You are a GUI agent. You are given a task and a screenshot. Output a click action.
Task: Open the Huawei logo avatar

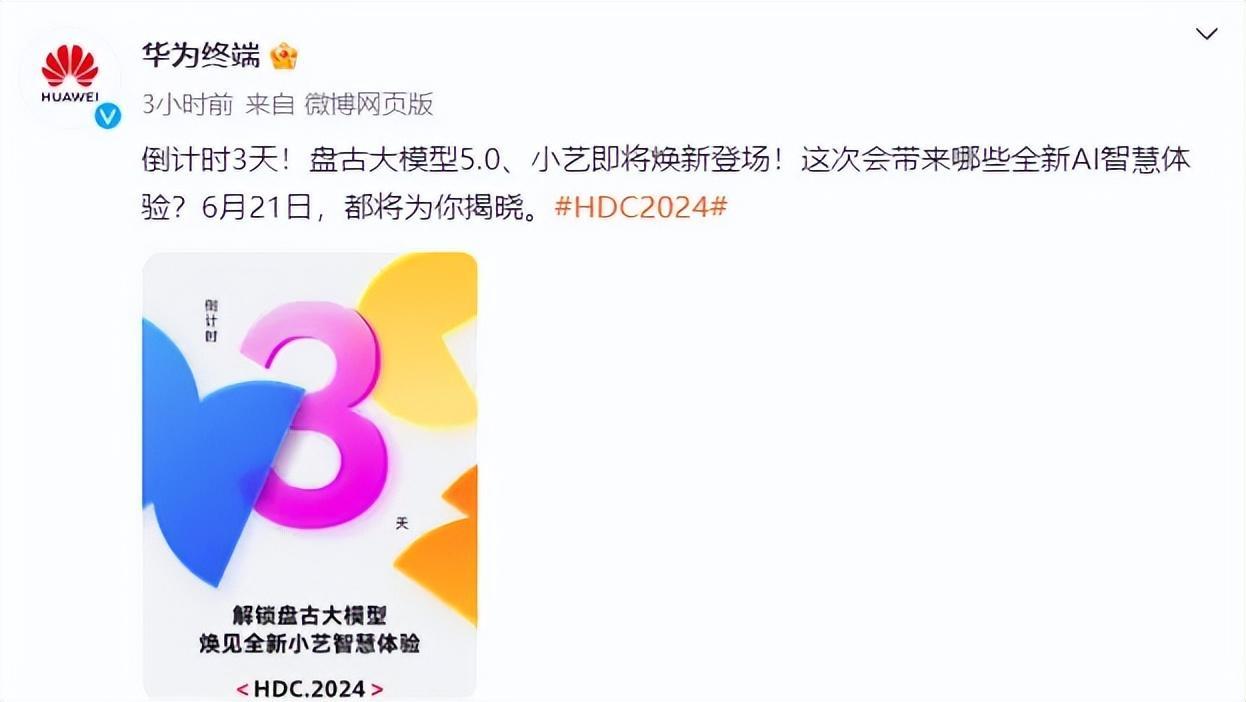(x=70, y=74)
